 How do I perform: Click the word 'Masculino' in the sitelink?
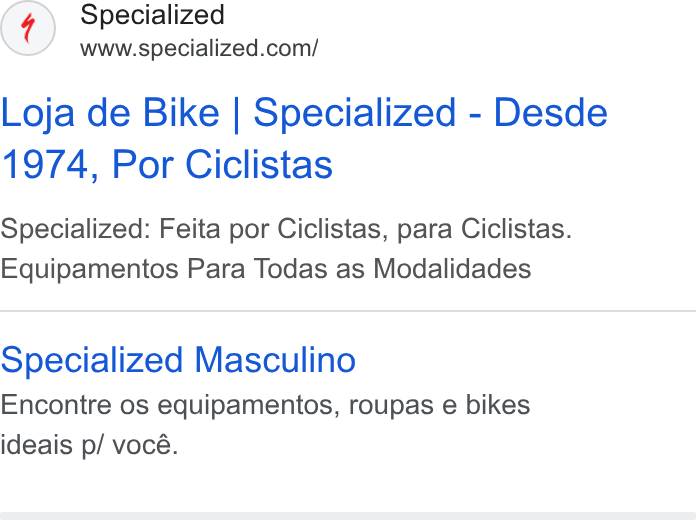(275, 360)
